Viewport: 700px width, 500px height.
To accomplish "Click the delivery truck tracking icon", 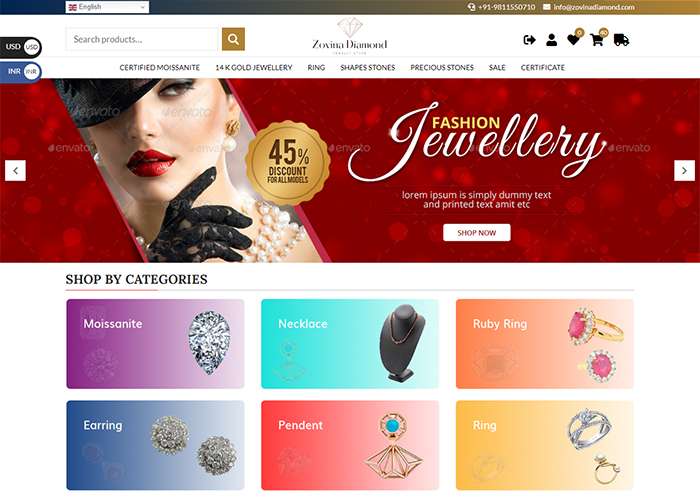I will pos(621,40).
